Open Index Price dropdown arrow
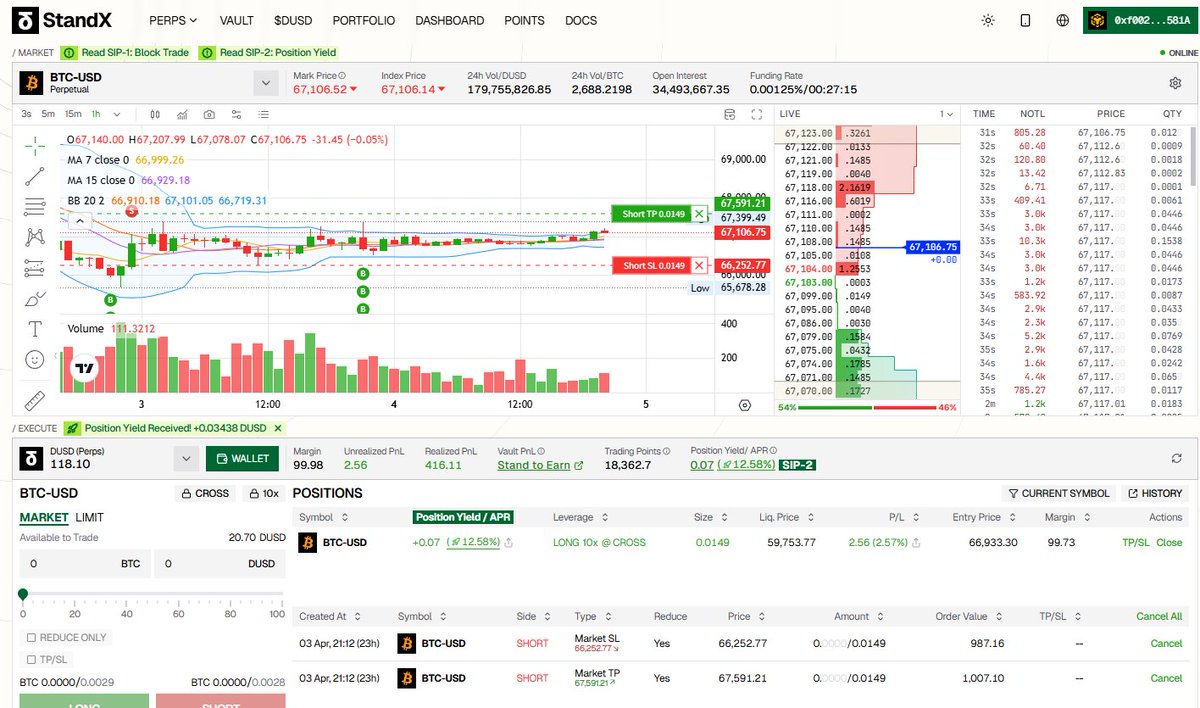Screen dimensions: 1200x708 (x=442, y=90)
